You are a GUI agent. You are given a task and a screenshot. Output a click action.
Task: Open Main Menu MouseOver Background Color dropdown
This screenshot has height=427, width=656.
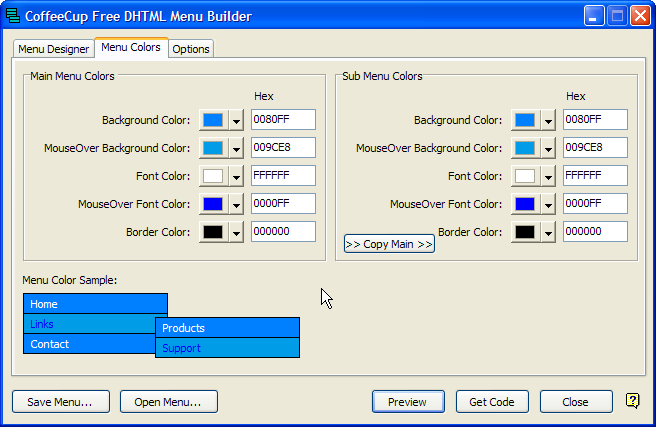pos(236,148)
